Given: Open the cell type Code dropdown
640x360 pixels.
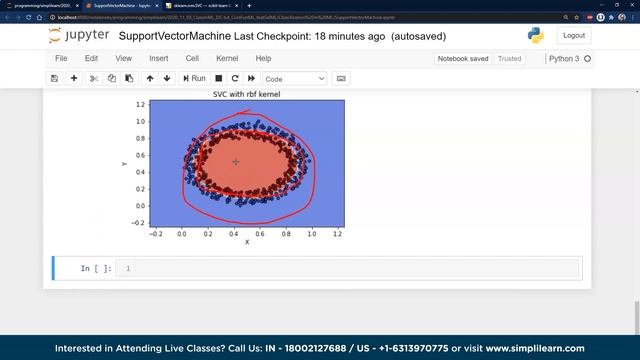Looking at the screenshot, I should 294,79.
